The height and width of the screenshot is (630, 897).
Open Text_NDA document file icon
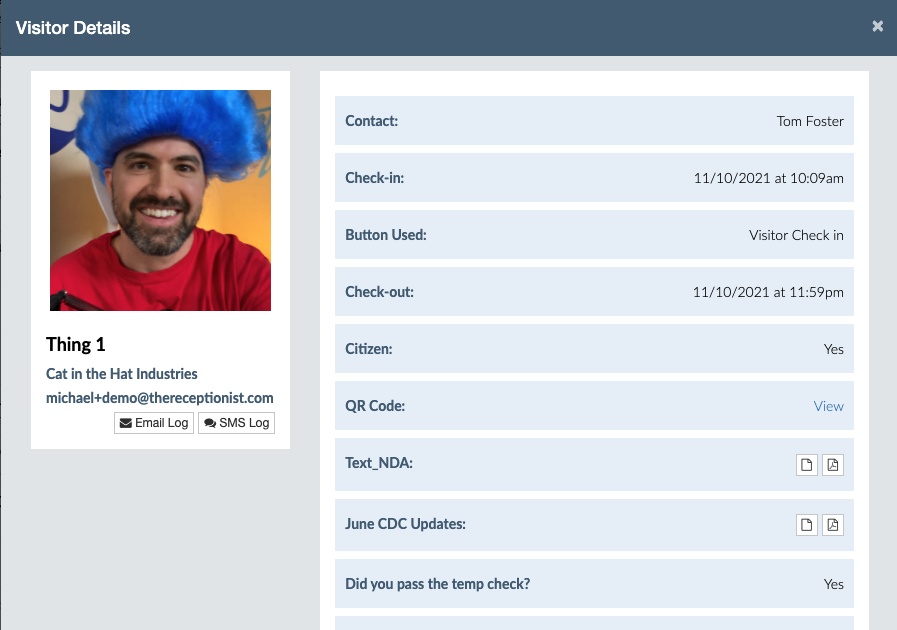(x=807, y=465)
